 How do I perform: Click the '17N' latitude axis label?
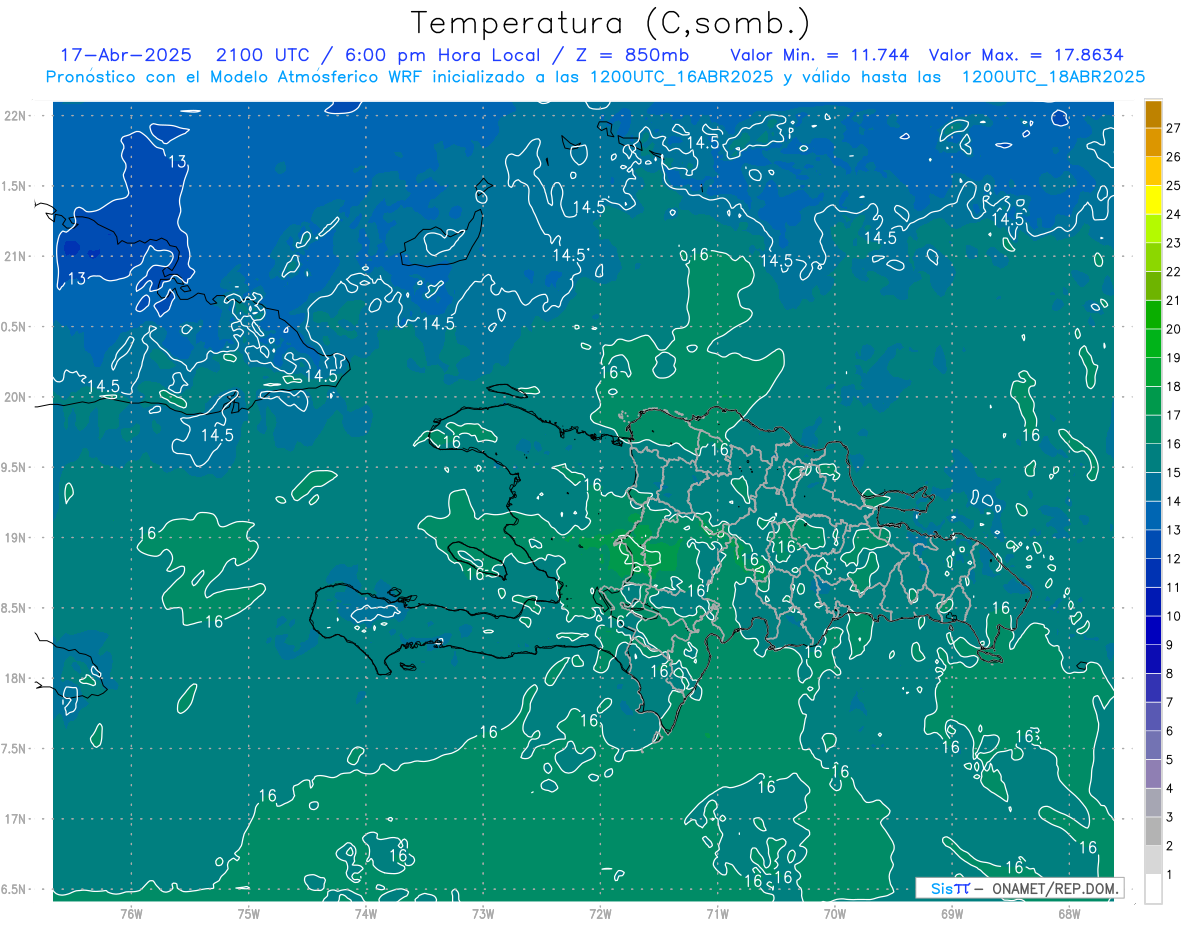click(x=15, y=820)
